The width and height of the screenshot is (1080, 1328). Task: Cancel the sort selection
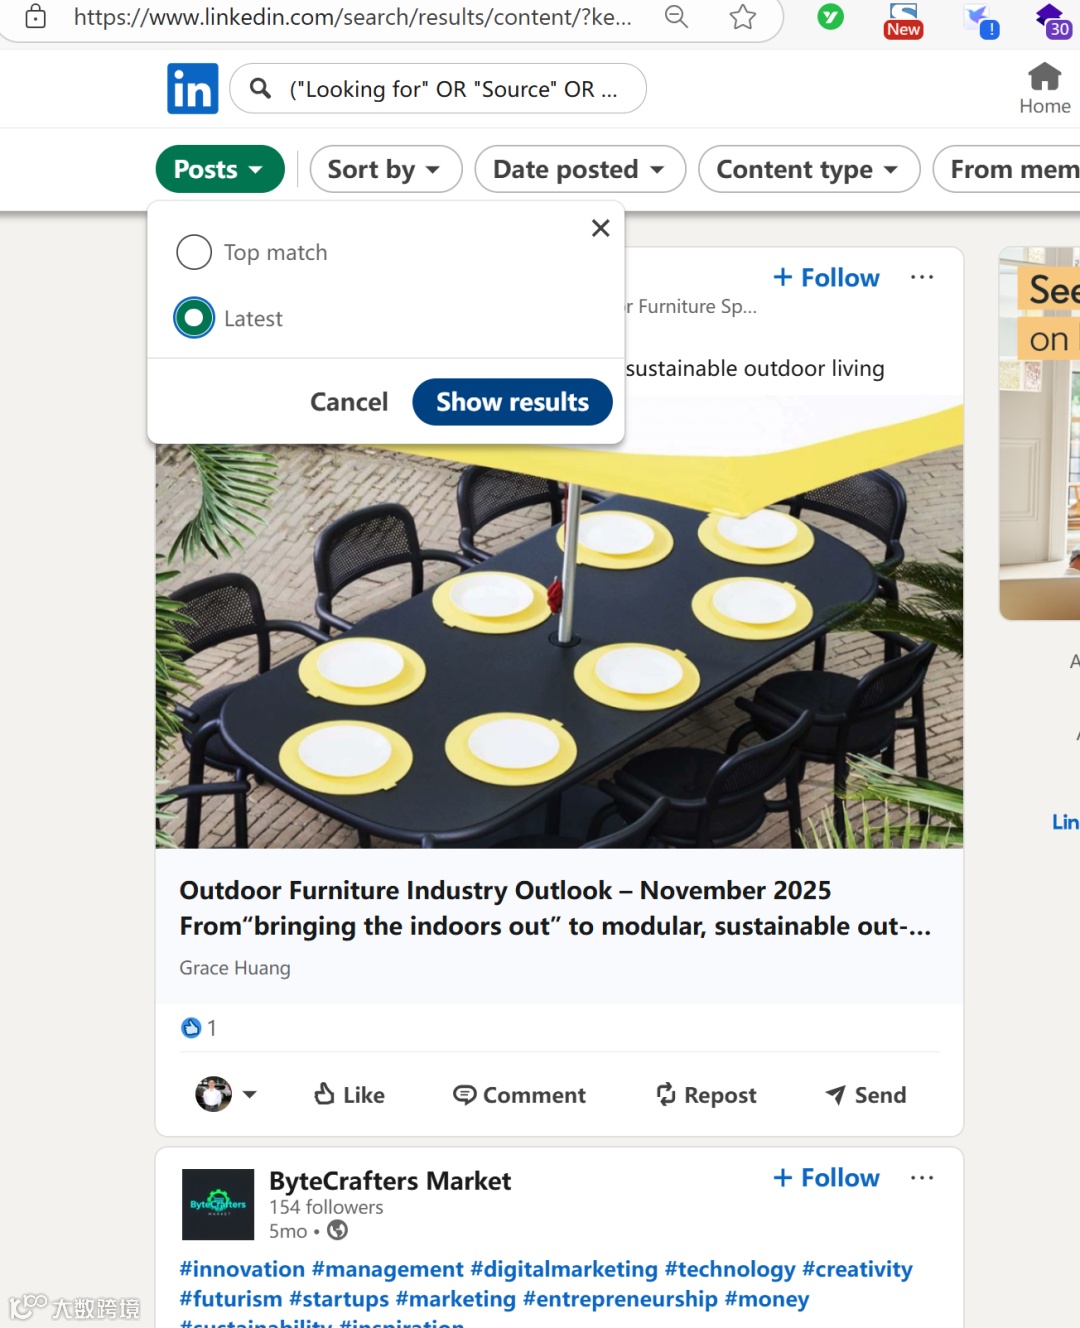[x=349, y=402]
